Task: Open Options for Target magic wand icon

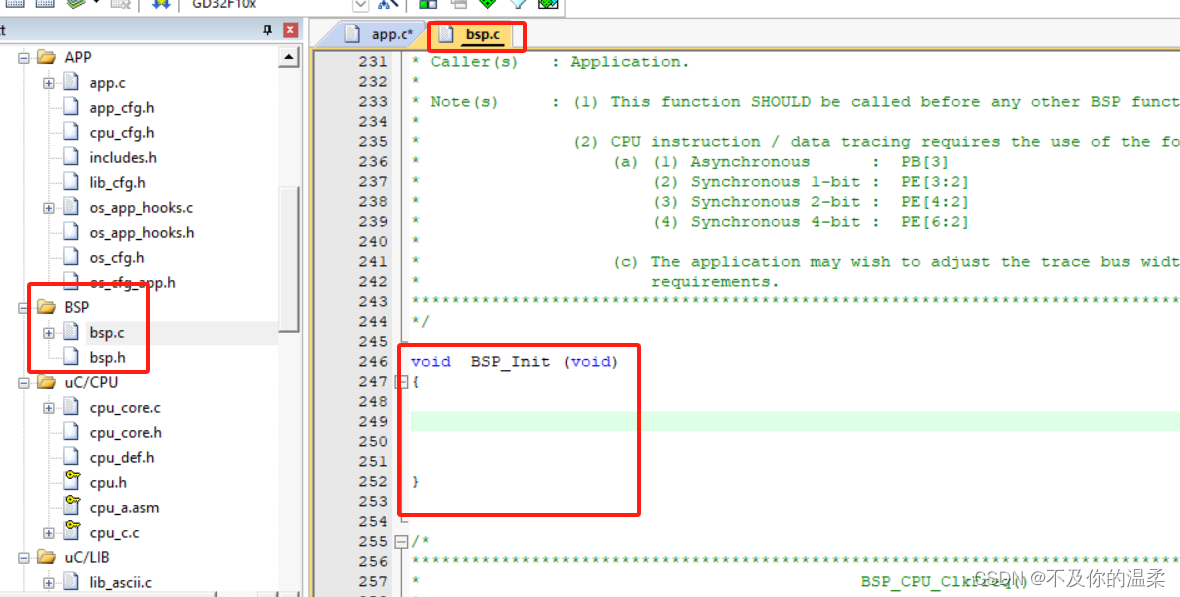Action: pyautogui.click(x=388, y=5)
